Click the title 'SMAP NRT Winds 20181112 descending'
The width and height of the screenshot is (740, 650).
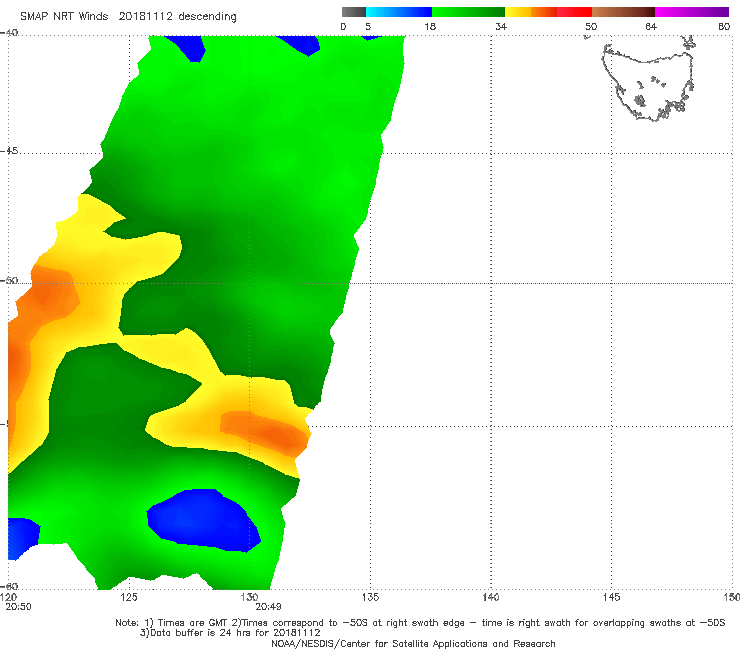[x=128, y=17]
